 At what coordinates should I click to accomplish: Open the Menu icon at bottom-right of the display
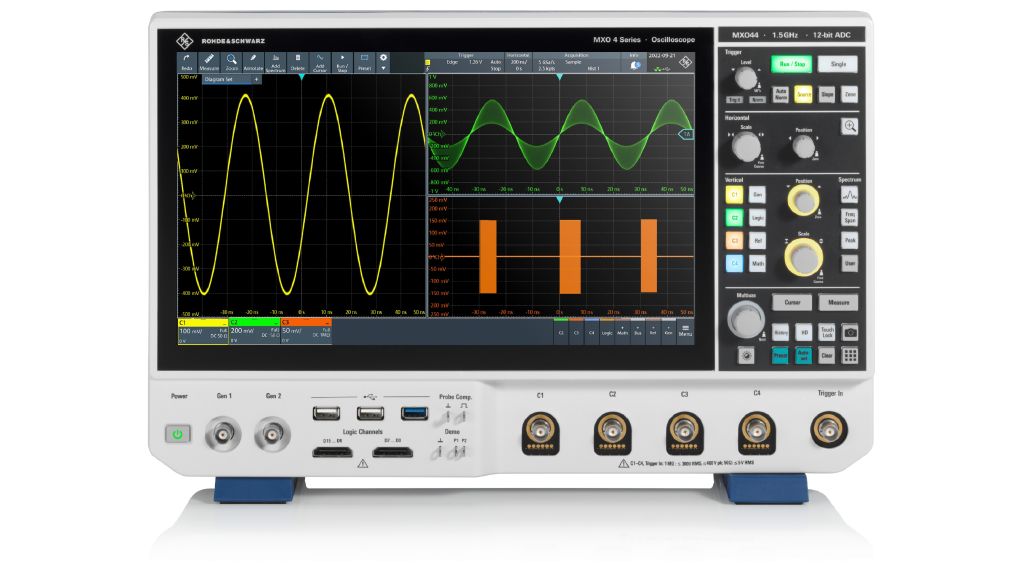[685, 330]
